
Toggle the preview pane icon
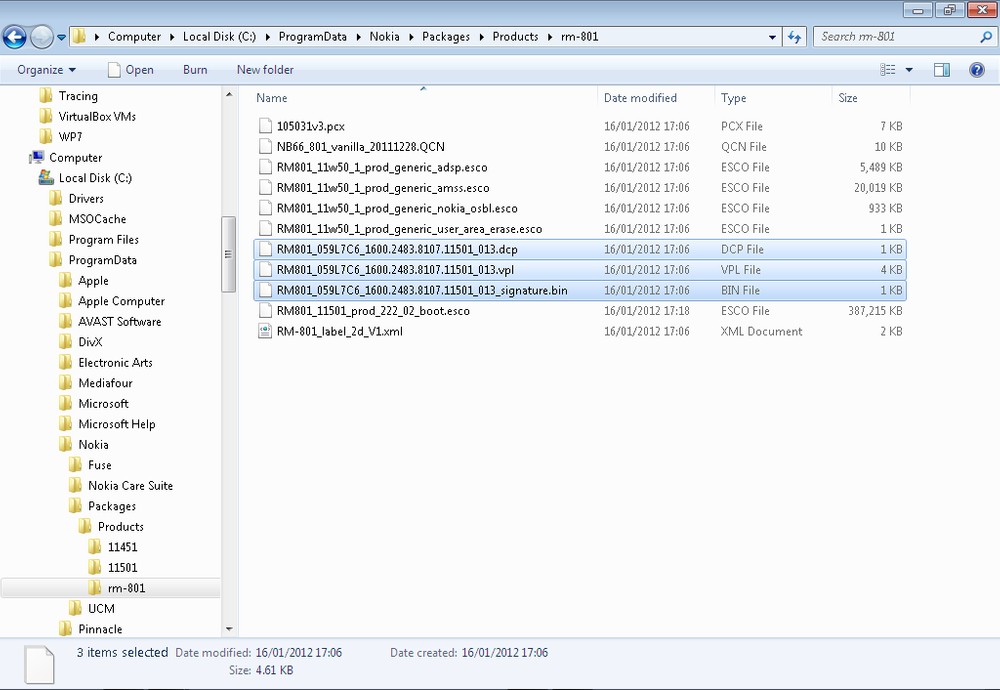942,70
